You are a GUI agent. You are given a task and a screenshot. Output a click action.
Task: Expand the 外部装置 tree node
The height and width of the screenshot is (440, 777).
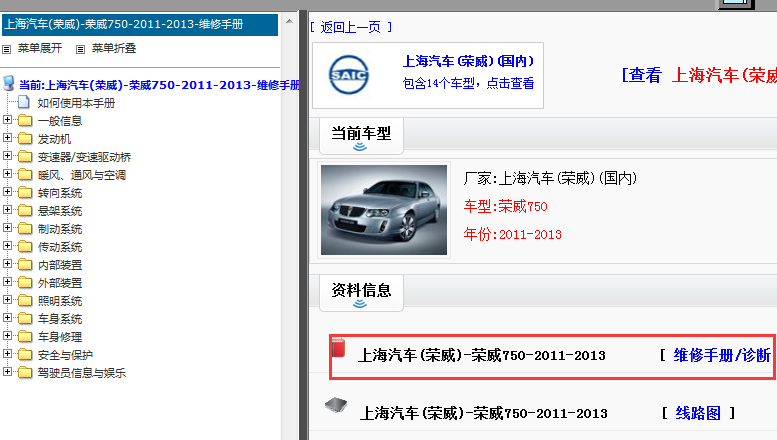point(7,281)
